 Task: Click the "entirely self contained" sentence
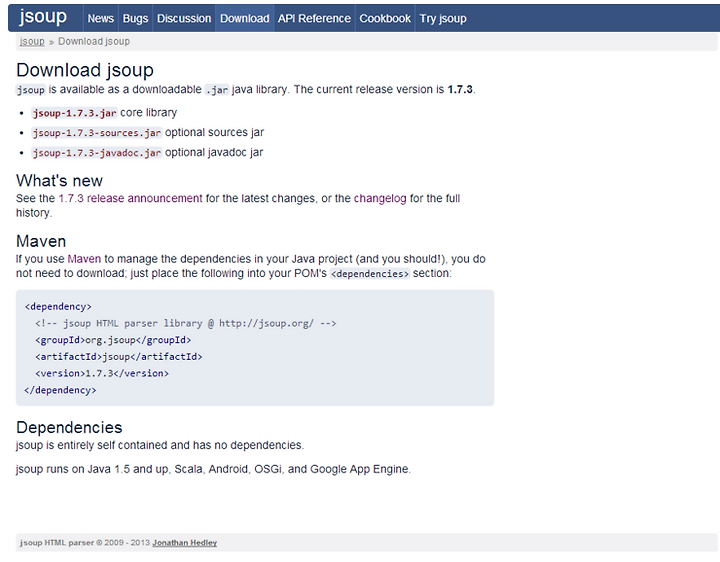160,445
